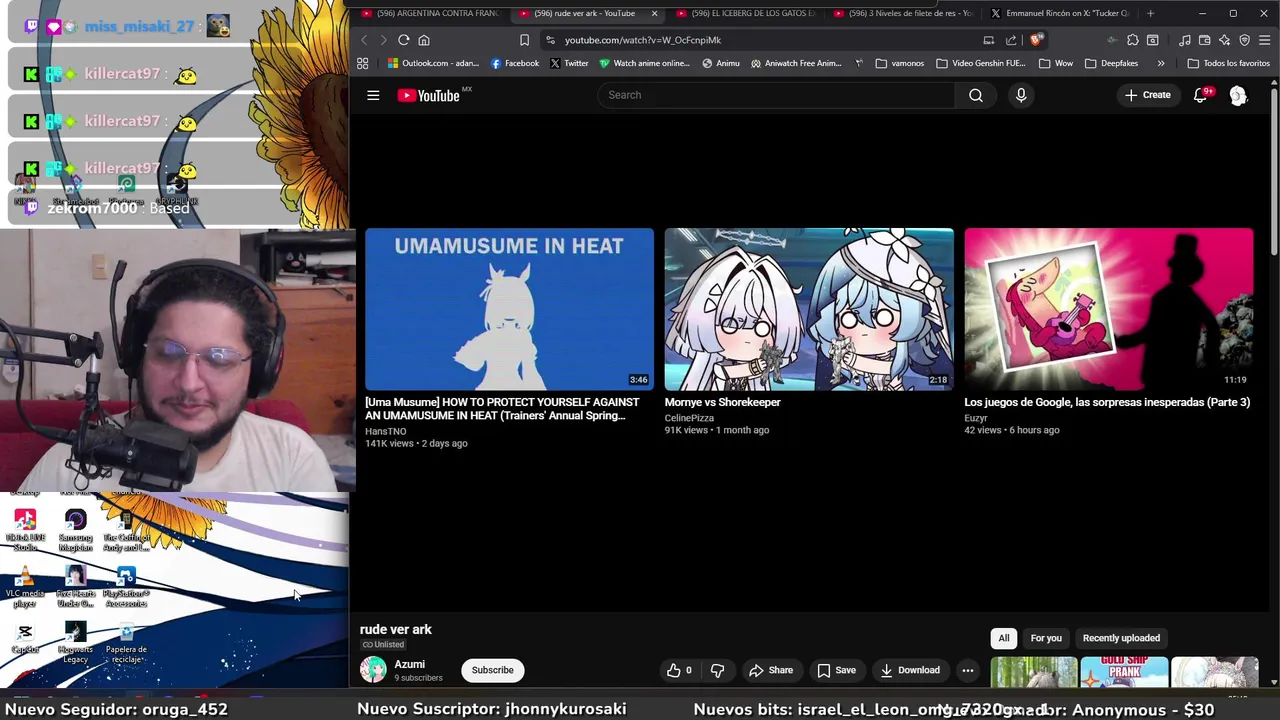
Task: Open the Aniwatch Free Anime bookmark
Action: (796, 63)
